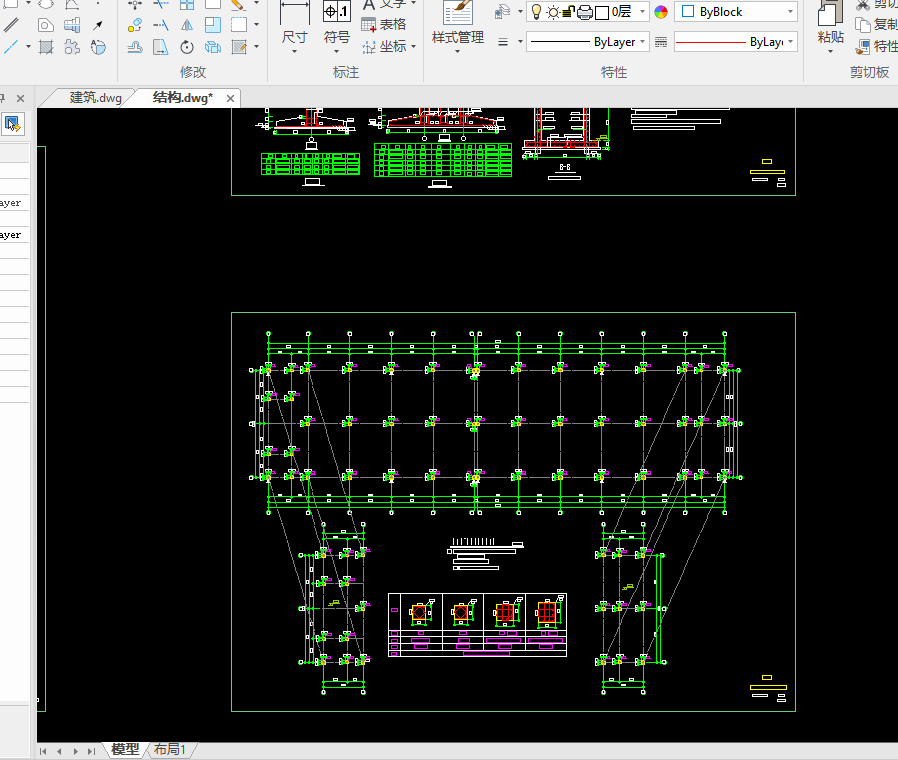Click the 3D box copy icon
Image resolution: width=898 pixels, height=760 pixels.
(x=213, y=47)
